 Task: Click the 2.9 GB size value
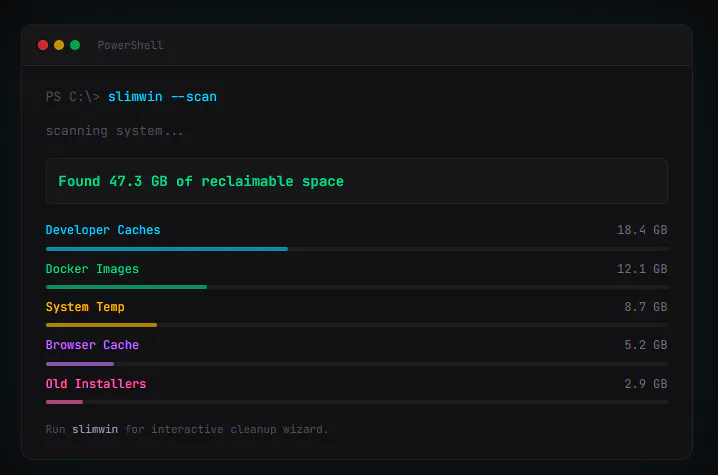(646, 384)
